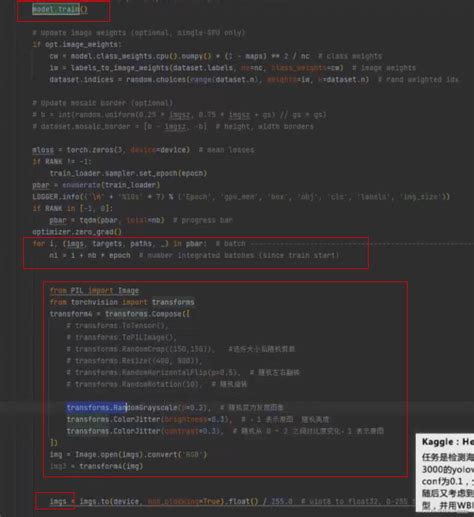Click the LOGGER.info statement
The image size is (474, 517).
241,197
